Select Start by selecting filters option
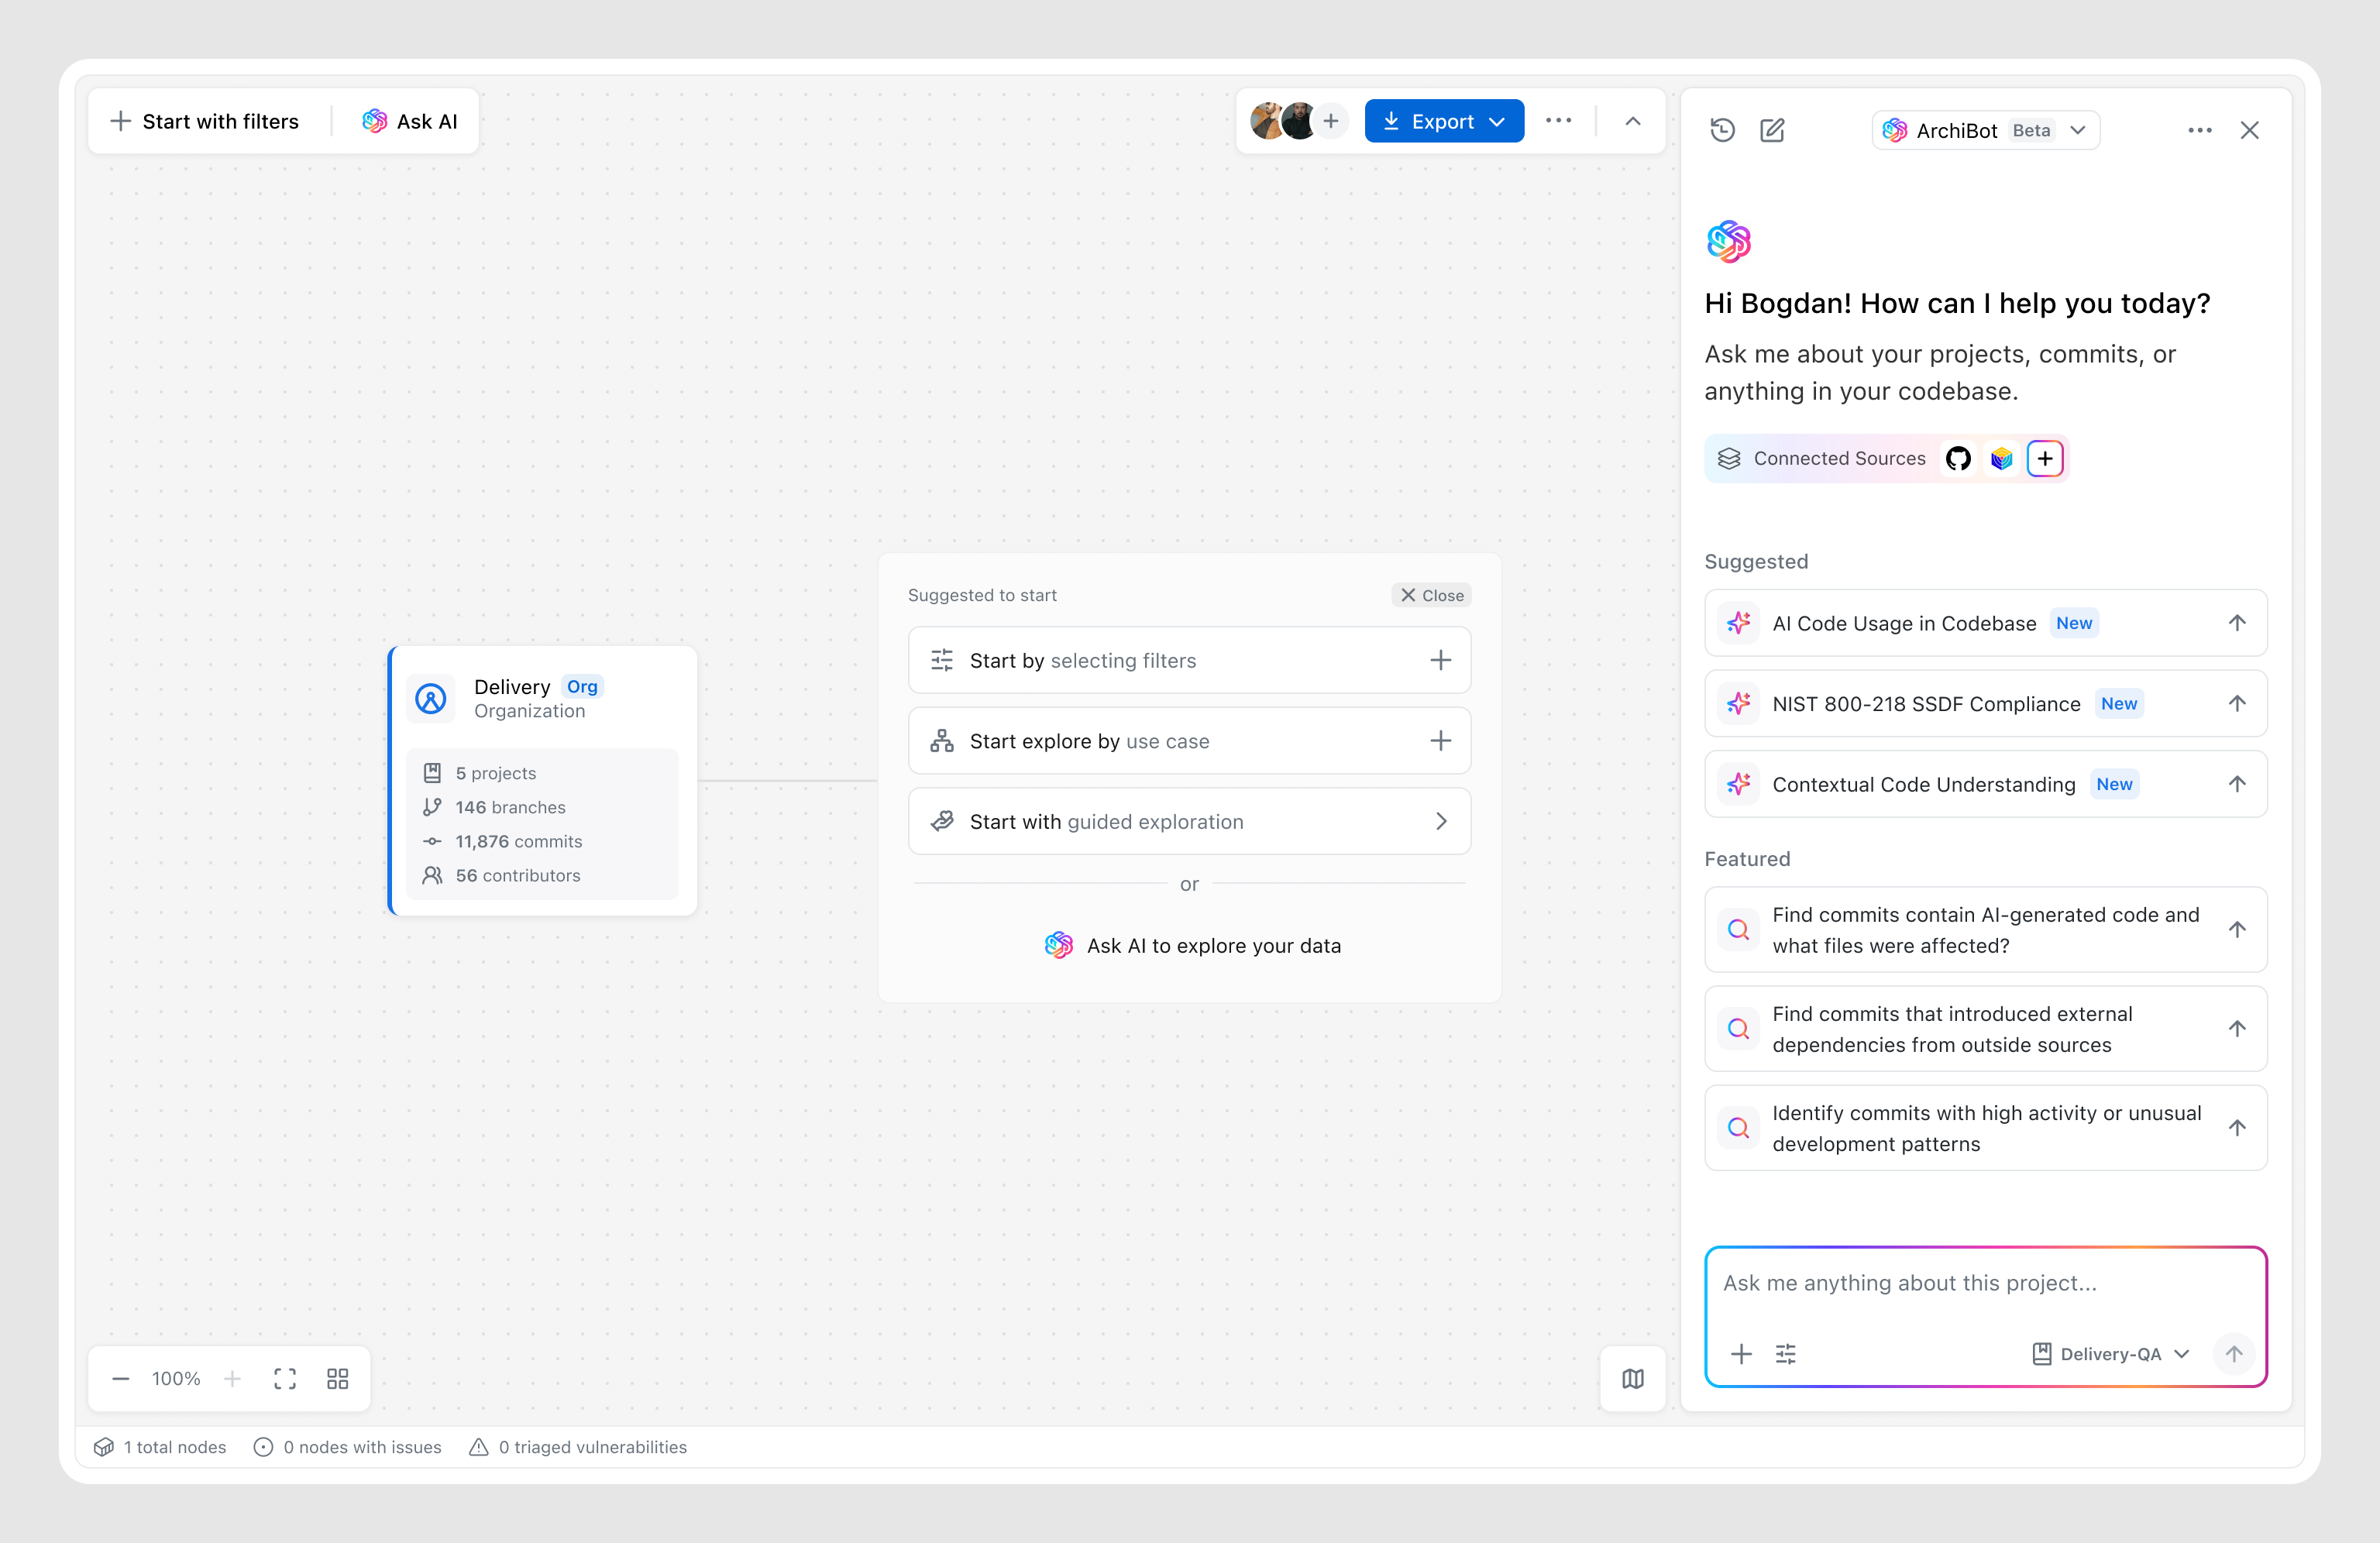The width and height of the screenshot is (2380, 1543). (x=1188, y=660)
